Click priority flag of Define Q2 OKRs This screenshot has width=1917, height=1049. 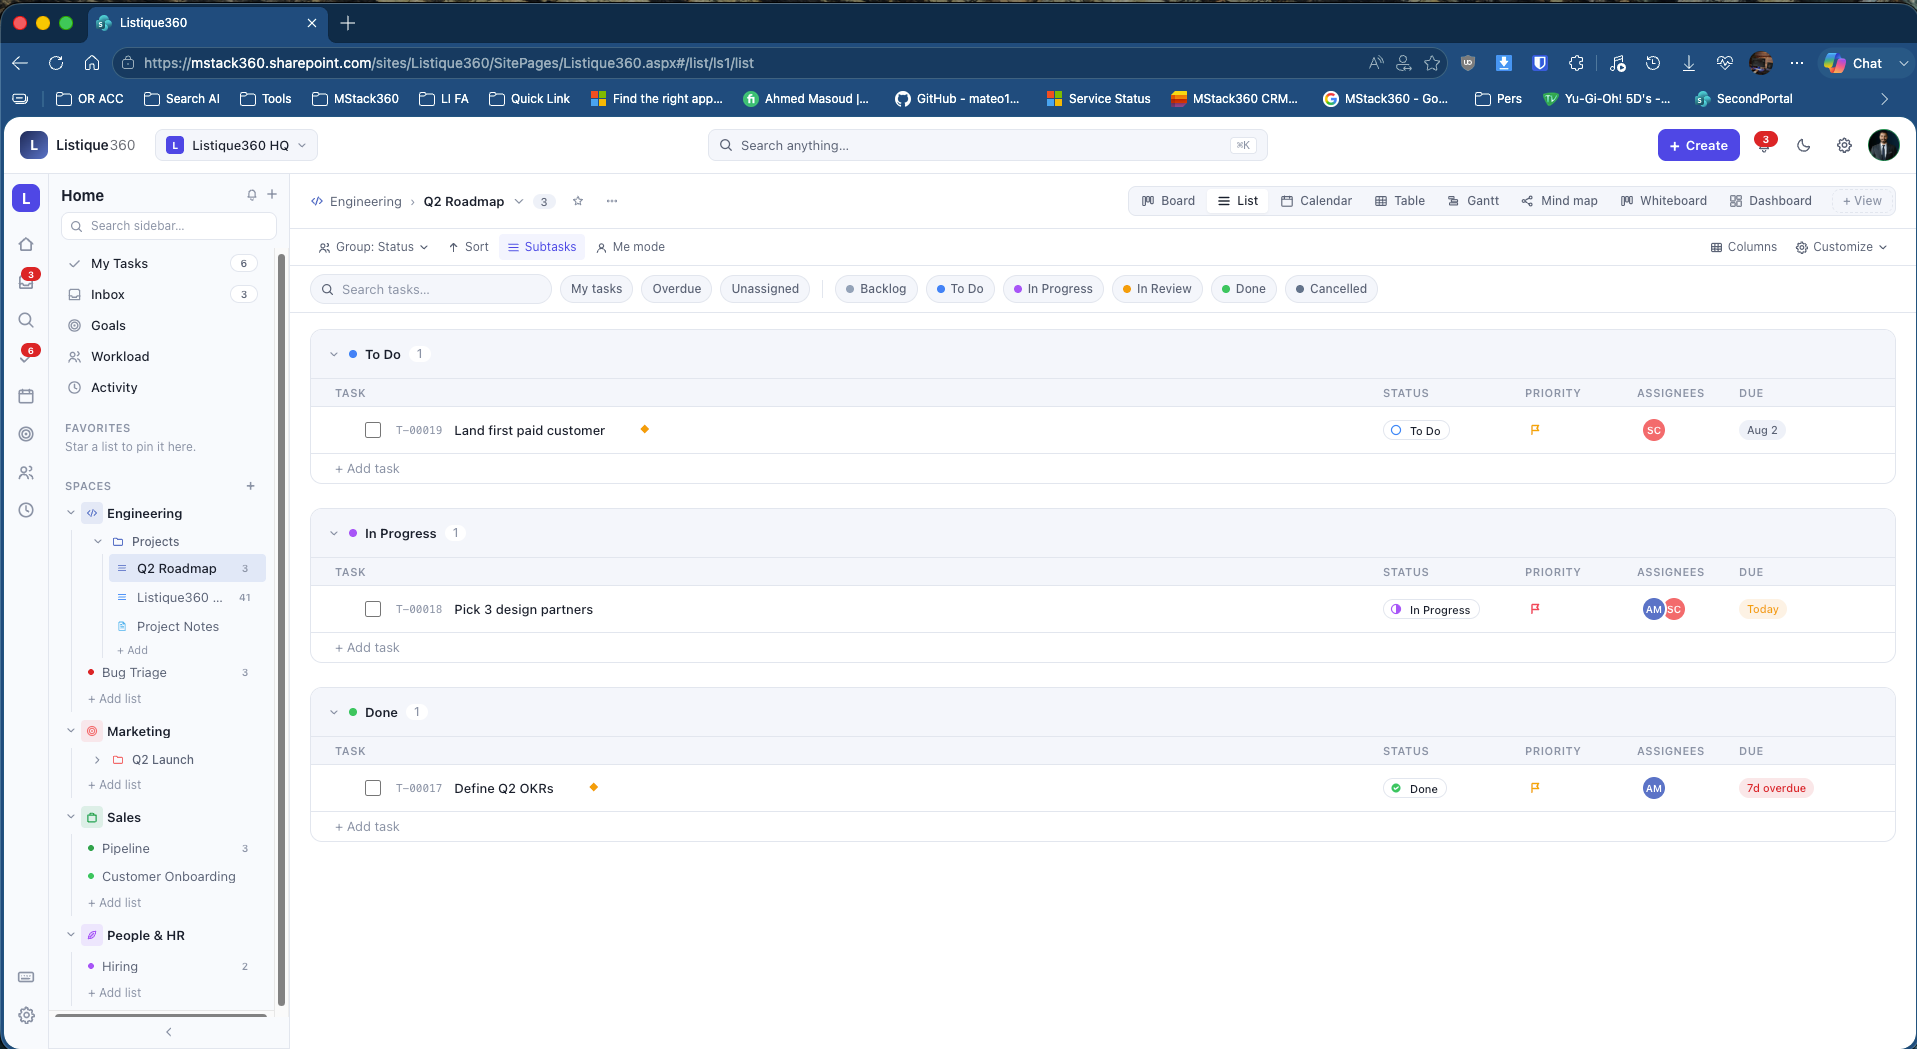1535,788
